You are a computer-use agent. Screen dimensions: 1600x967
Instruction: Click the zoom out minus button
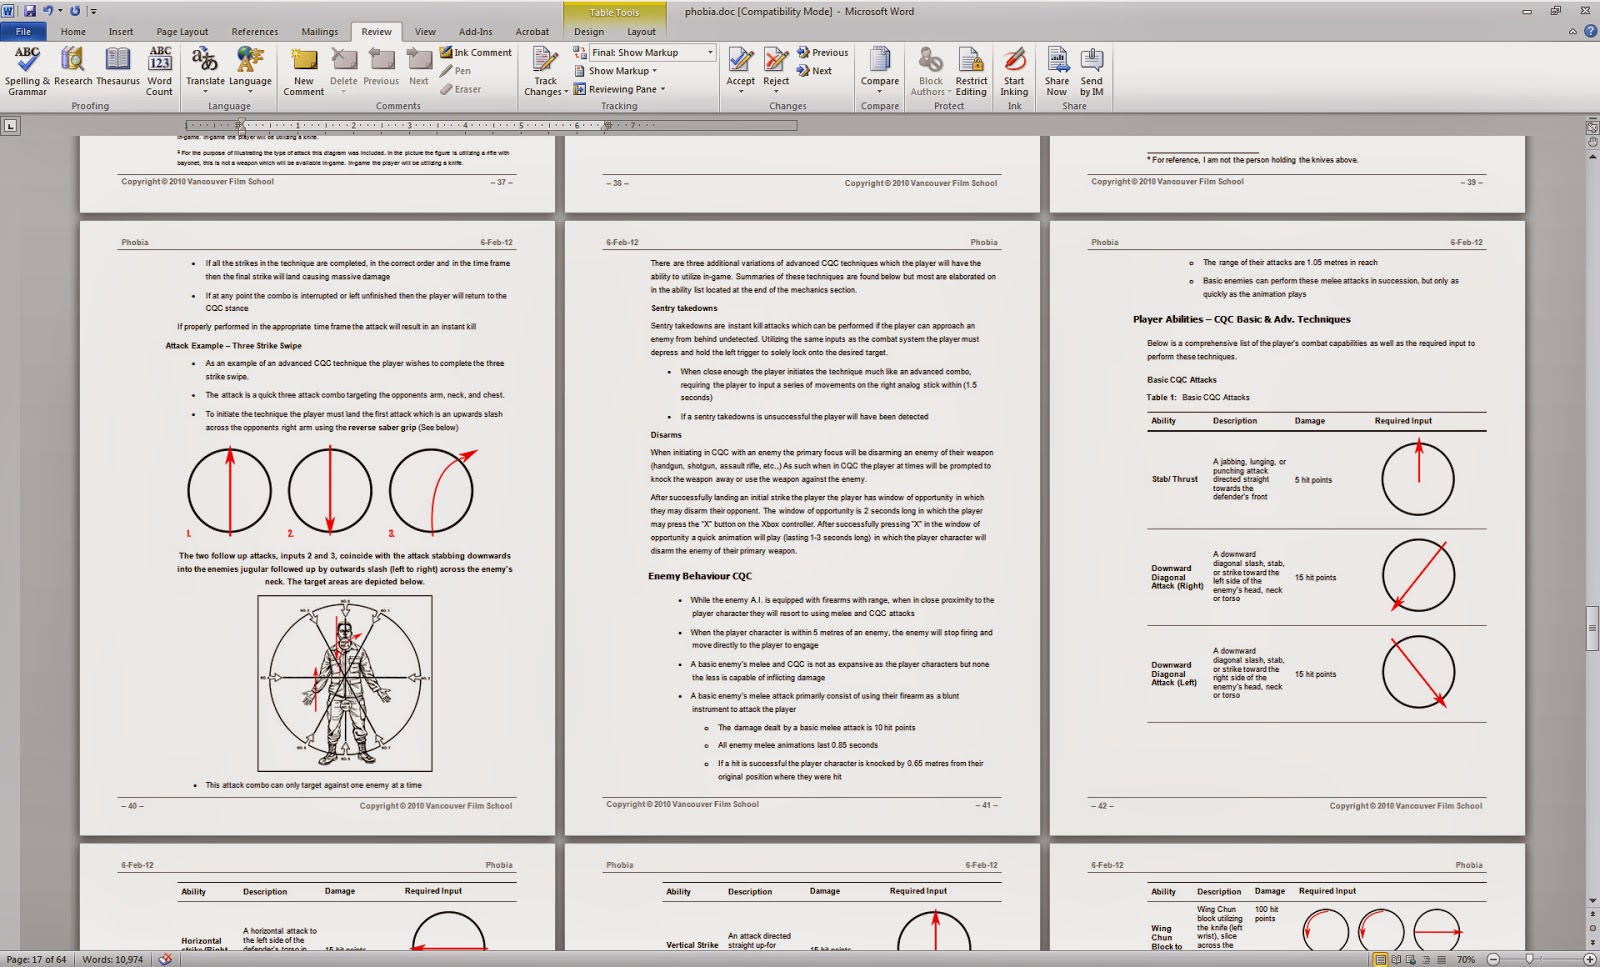coord(1493,960)
